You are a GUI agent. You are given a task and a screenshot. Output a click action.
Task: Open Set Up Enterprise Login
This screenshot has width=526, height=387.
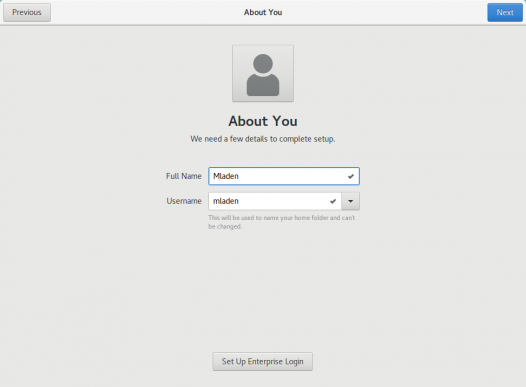click(x=262, y=361)
